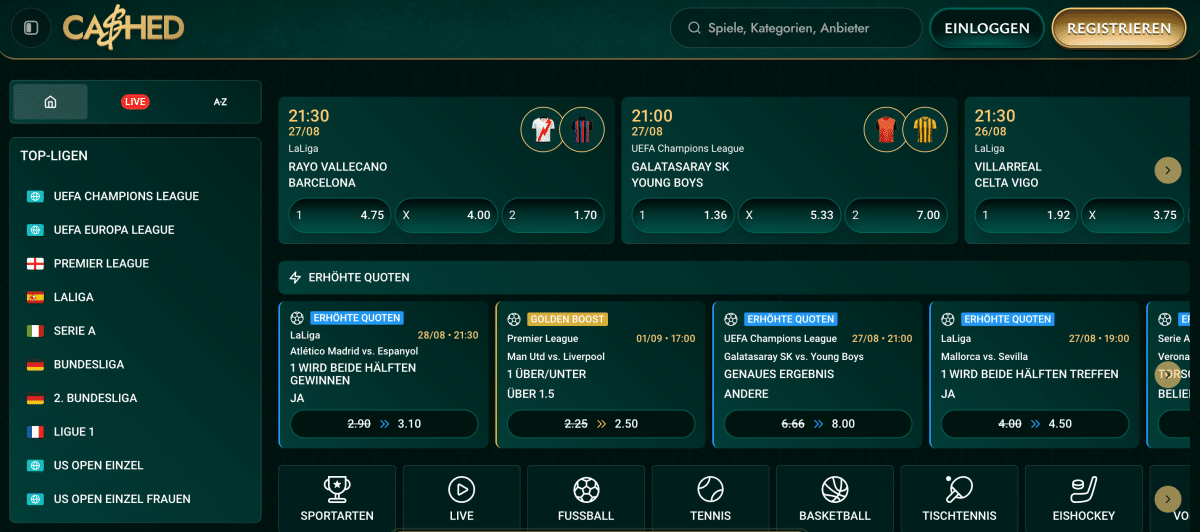The image size is (1200, 532).
Task: Click the Ligue 1 France flag
Action: coord(35,432)
